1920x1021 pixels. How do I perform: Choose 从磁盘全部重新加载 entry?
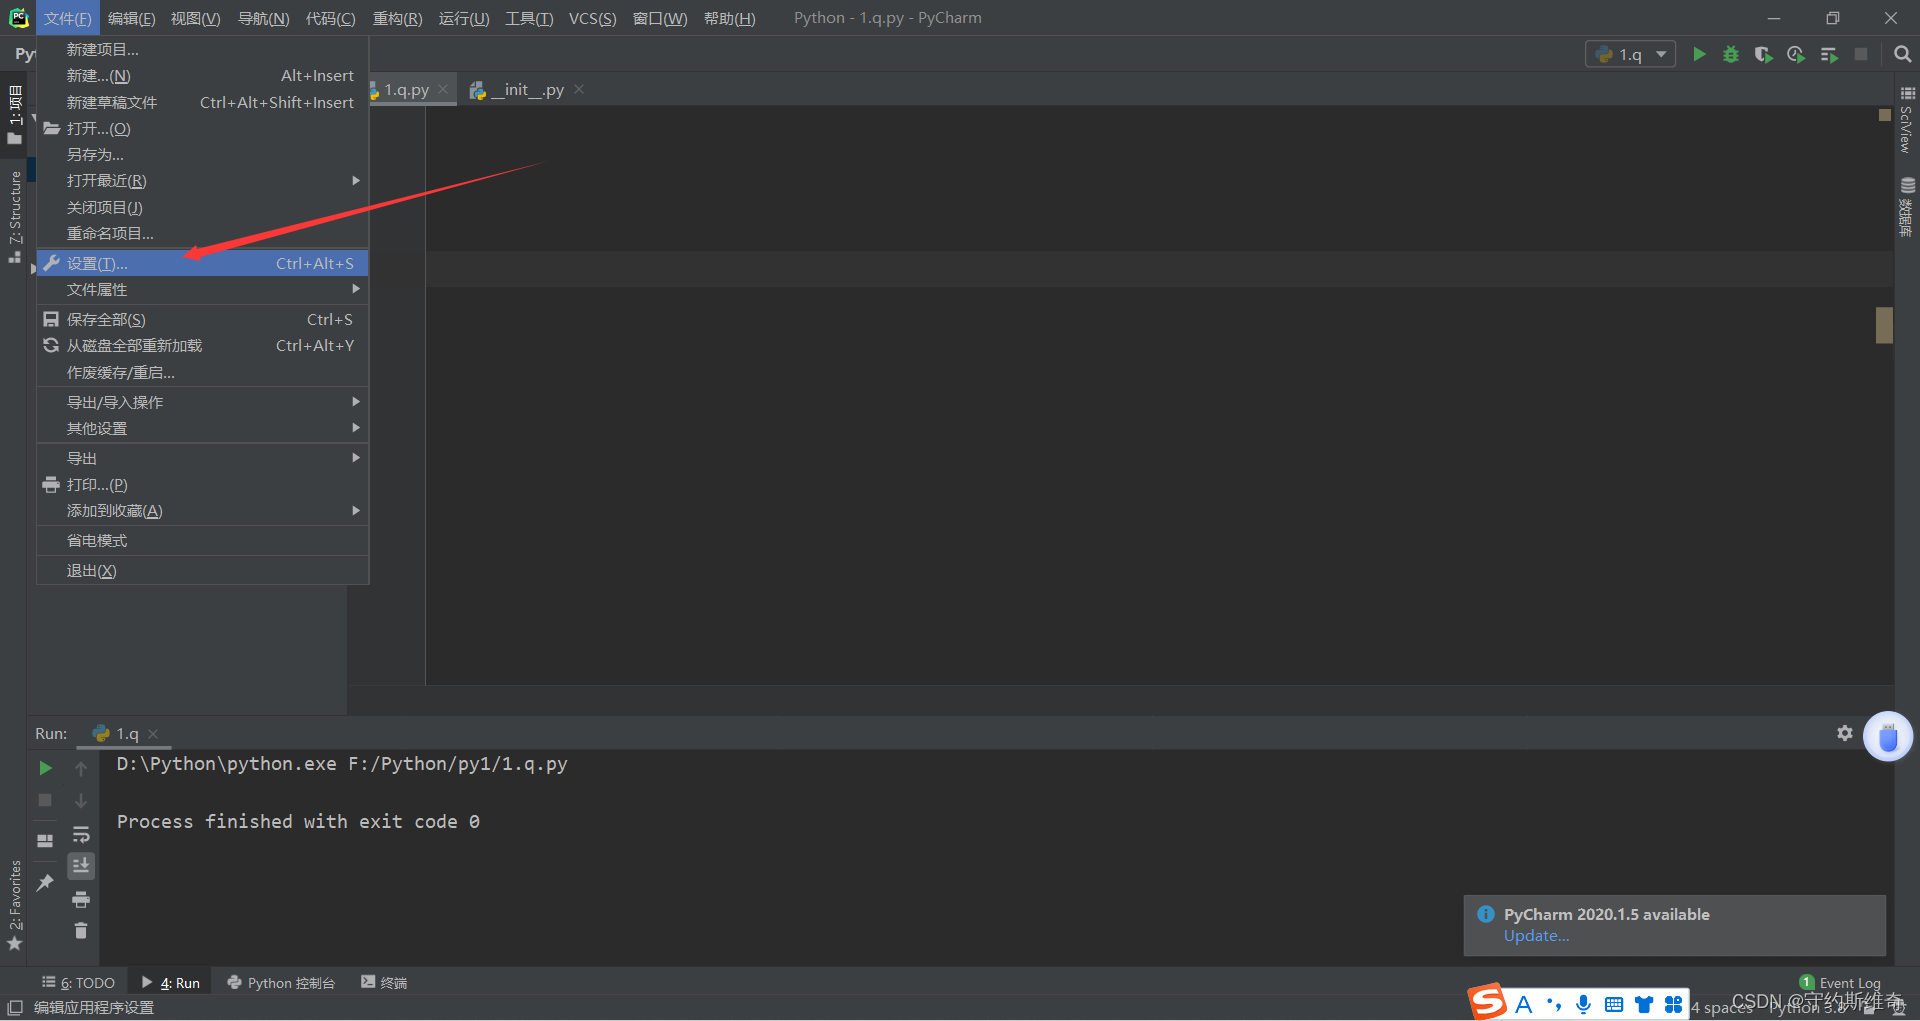203,346
